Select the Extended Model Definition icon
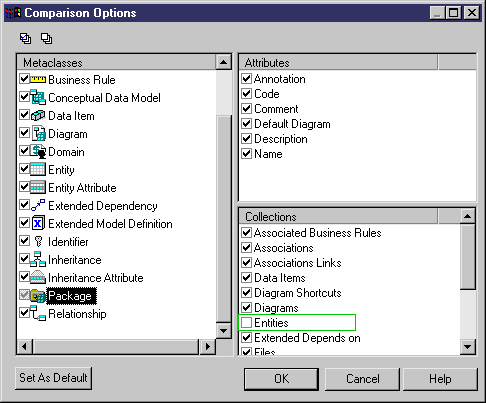The height and width of the screenshot is (403, 486). [38, 223]
